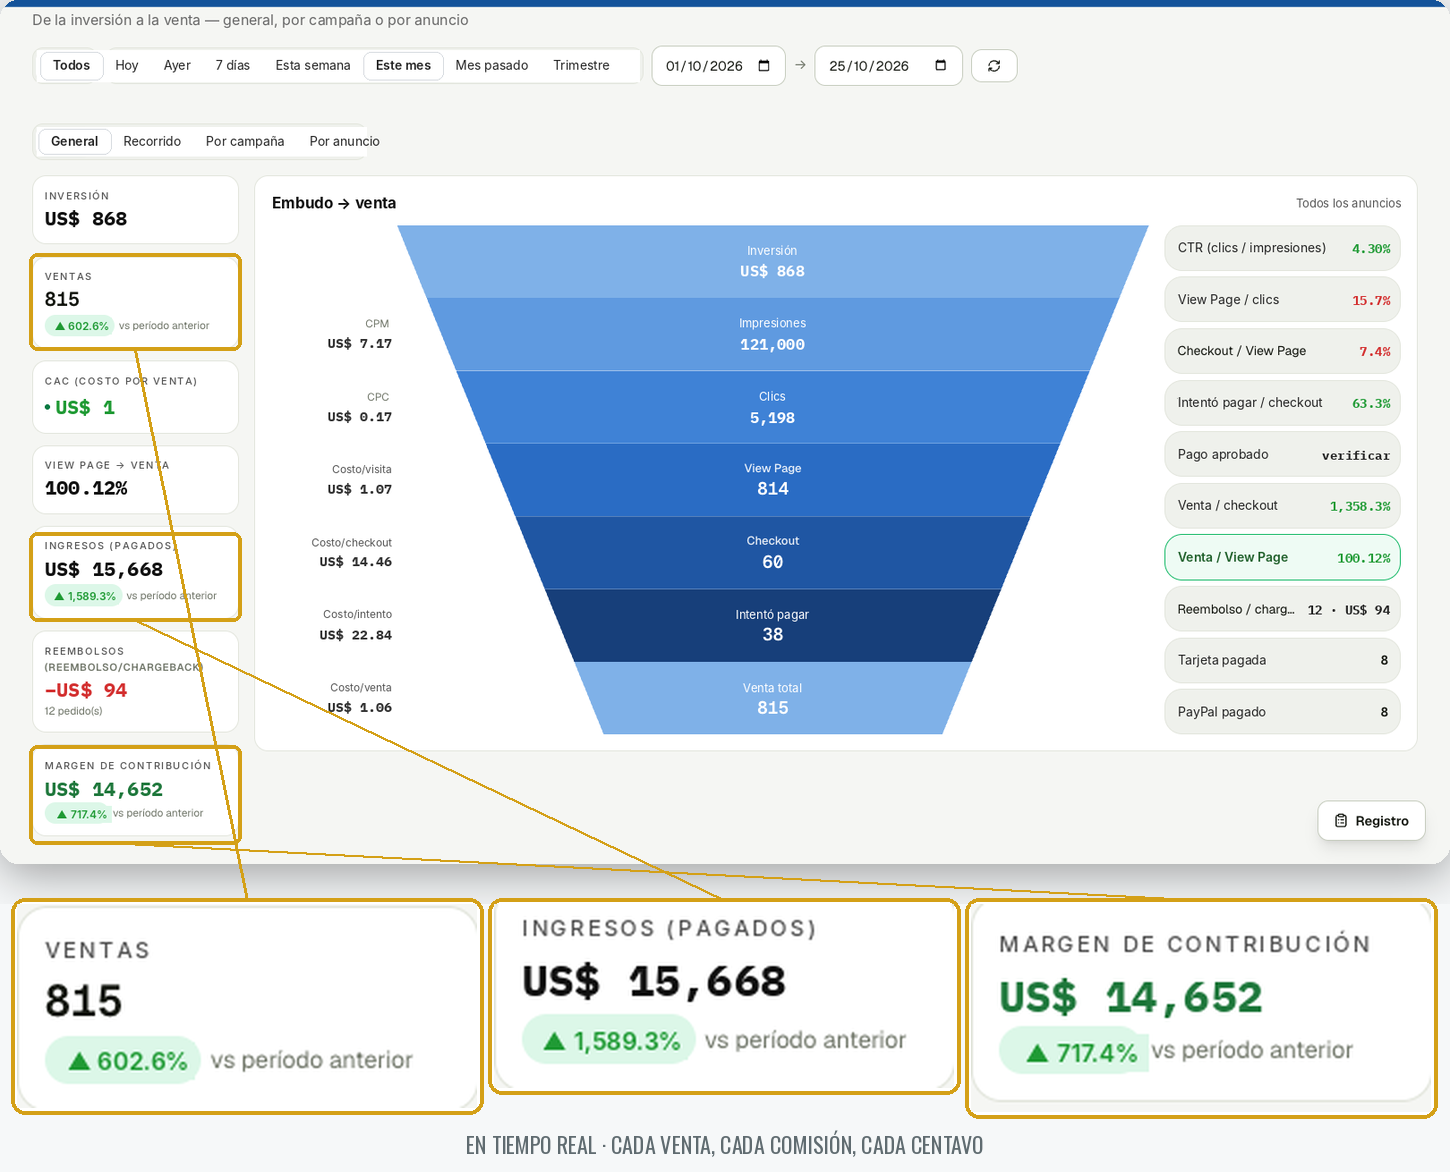
Task: Click the Venta total 815 funnel stage
Action: tap(772, 698)
